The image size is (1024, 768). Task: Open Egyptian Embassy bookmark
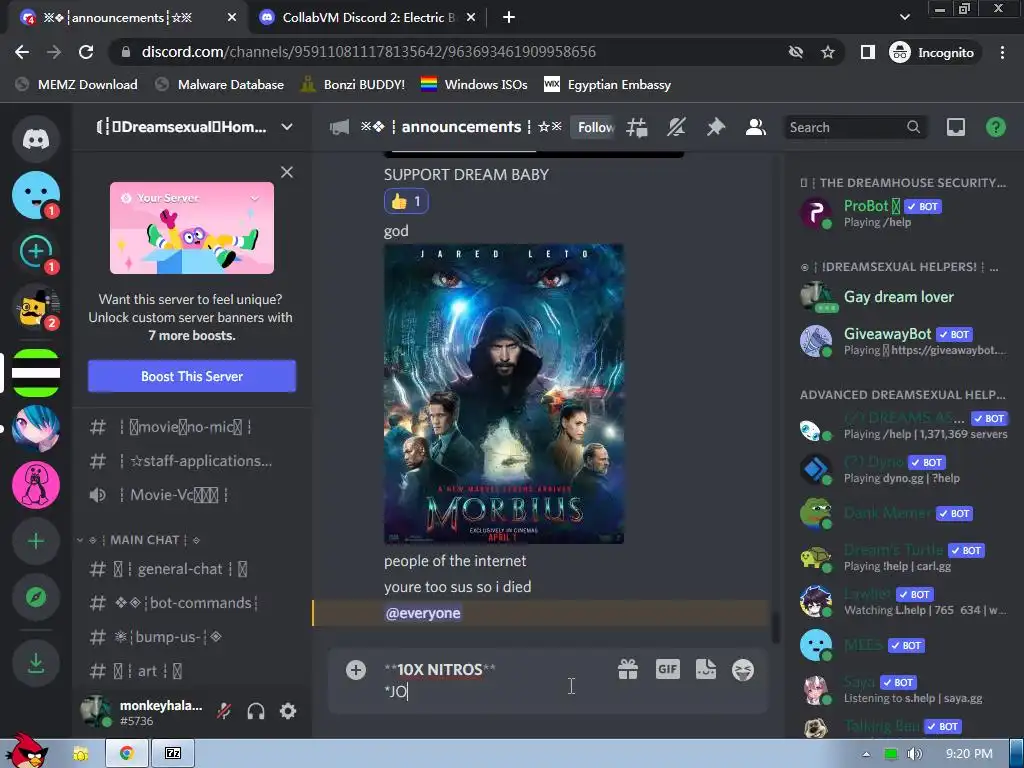(x=607, y=85)
